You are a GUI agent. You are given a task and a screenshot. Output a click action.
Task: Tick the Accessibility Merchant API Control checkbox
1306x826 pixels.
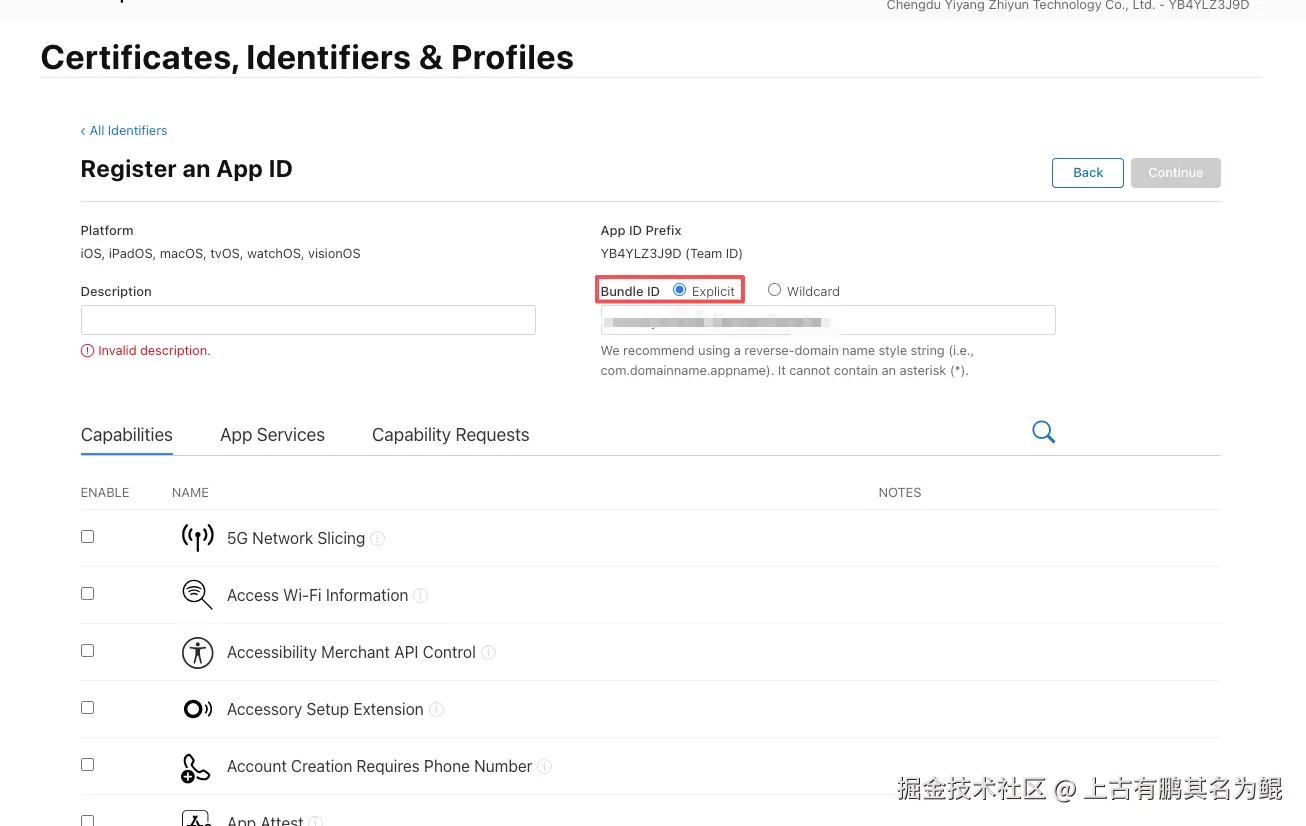coord(87,651)
